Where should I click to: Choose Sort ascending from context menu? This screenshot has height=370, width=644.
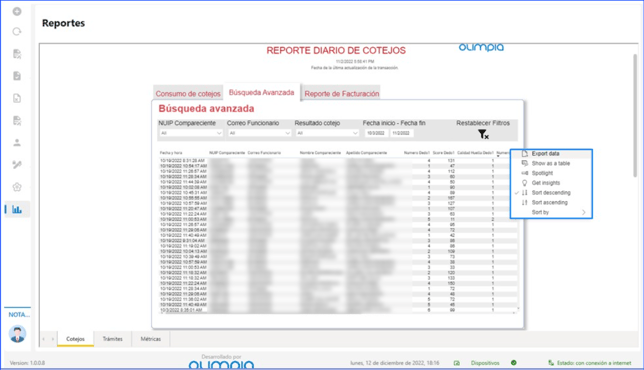click(551, 202)
